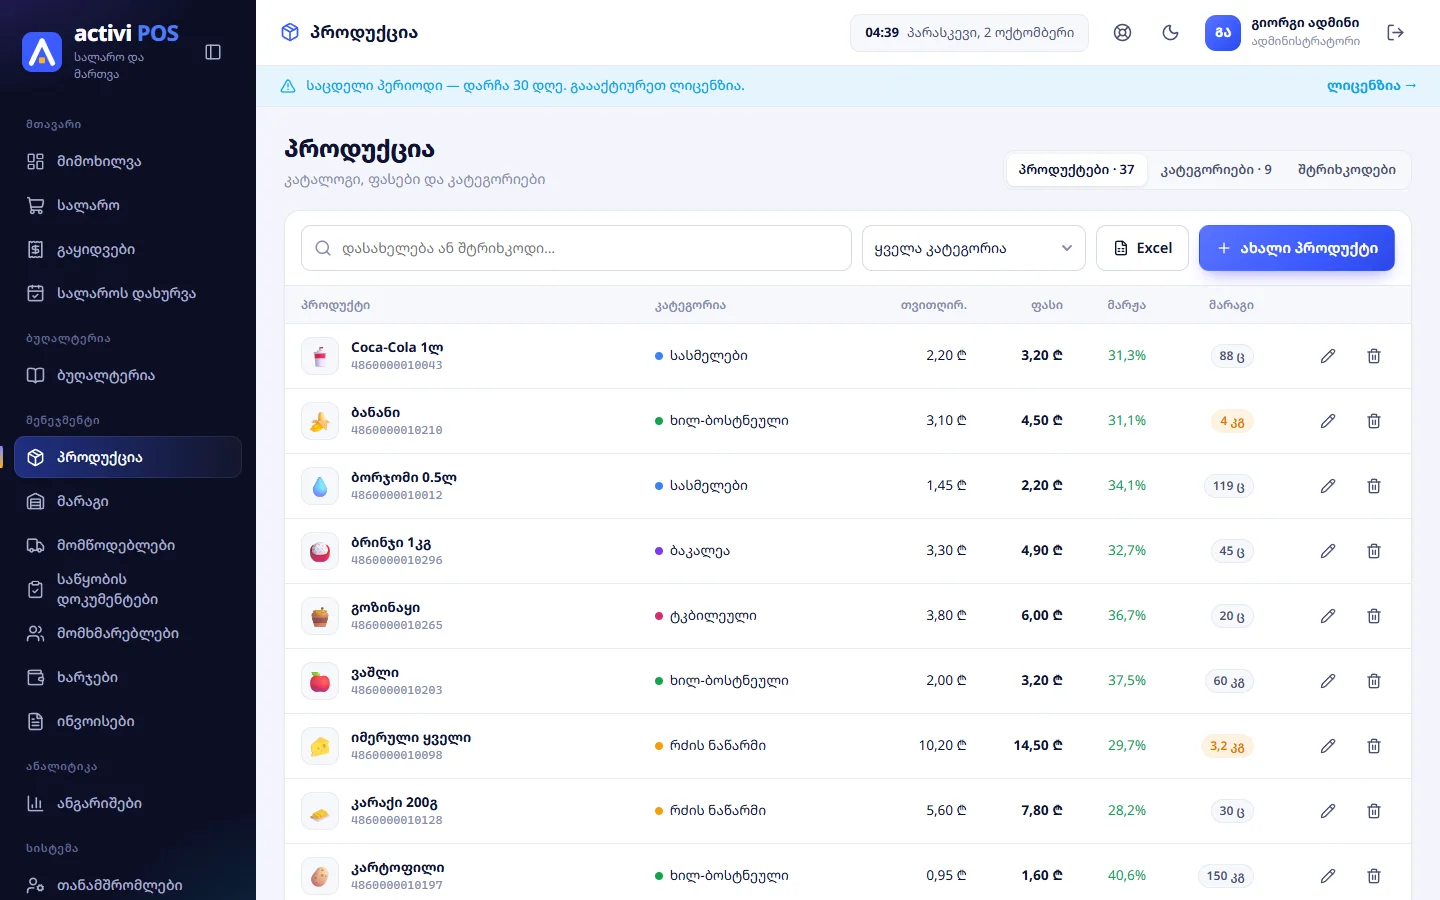Open the იმერული ყველი product thumbnail

(x=320, y=746)
